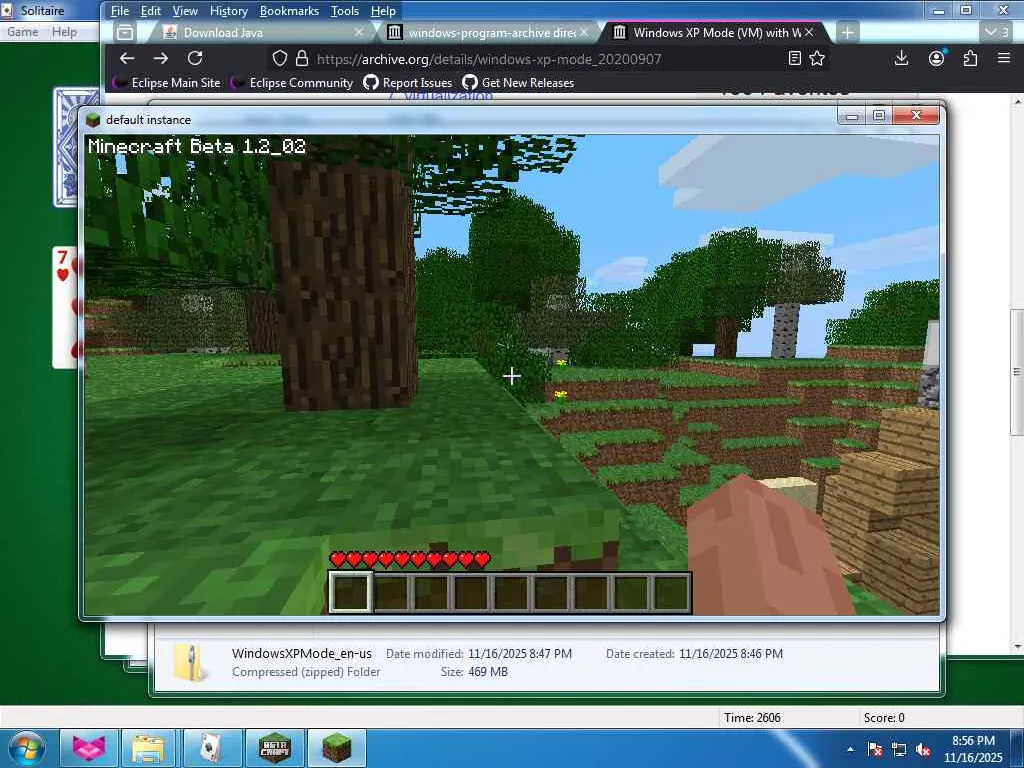1024x768 pixels.
Task: Switch to the Download Java tab
Action: [261, 32]
